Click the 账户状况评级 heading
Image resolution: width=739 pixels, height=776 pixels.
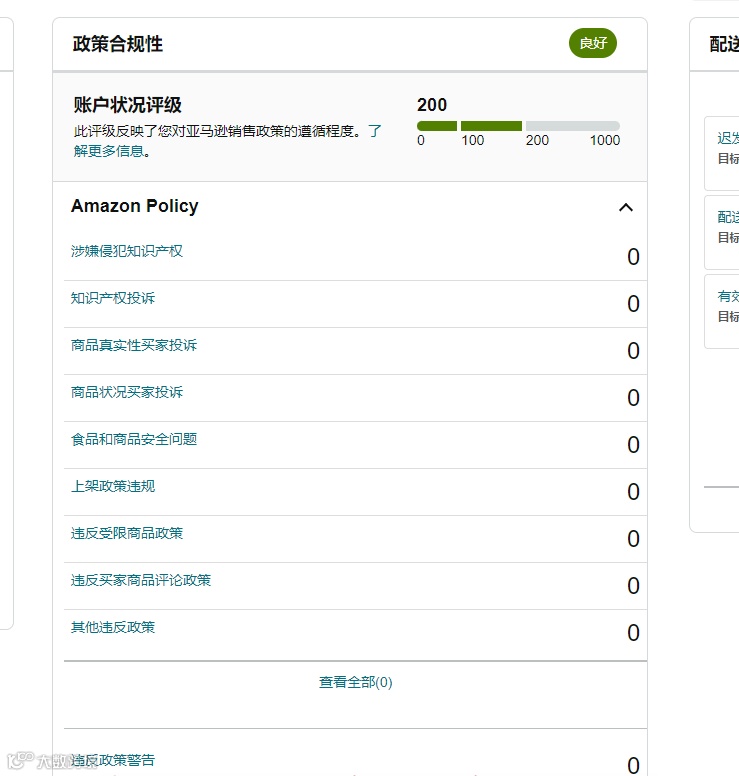(128, 105)
